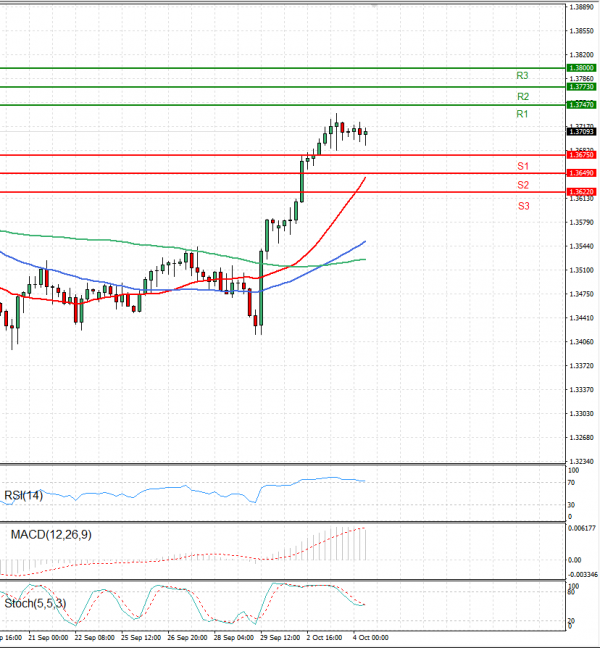Click the 1.34410 price axis value

(x=581, y=318)
